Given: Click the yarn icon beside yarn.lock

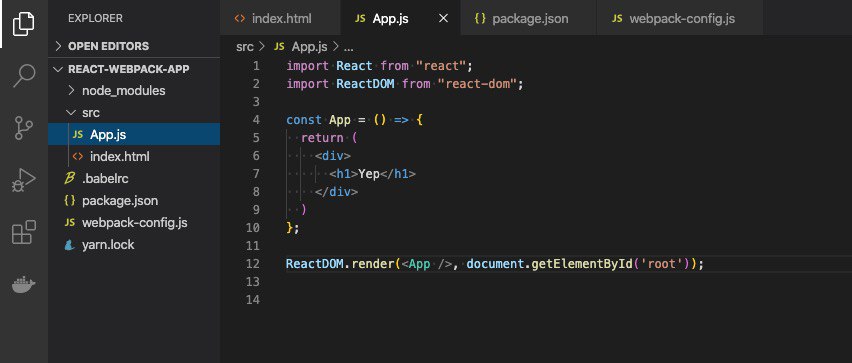Looking at the screenshot, I should tap(70, 245).
